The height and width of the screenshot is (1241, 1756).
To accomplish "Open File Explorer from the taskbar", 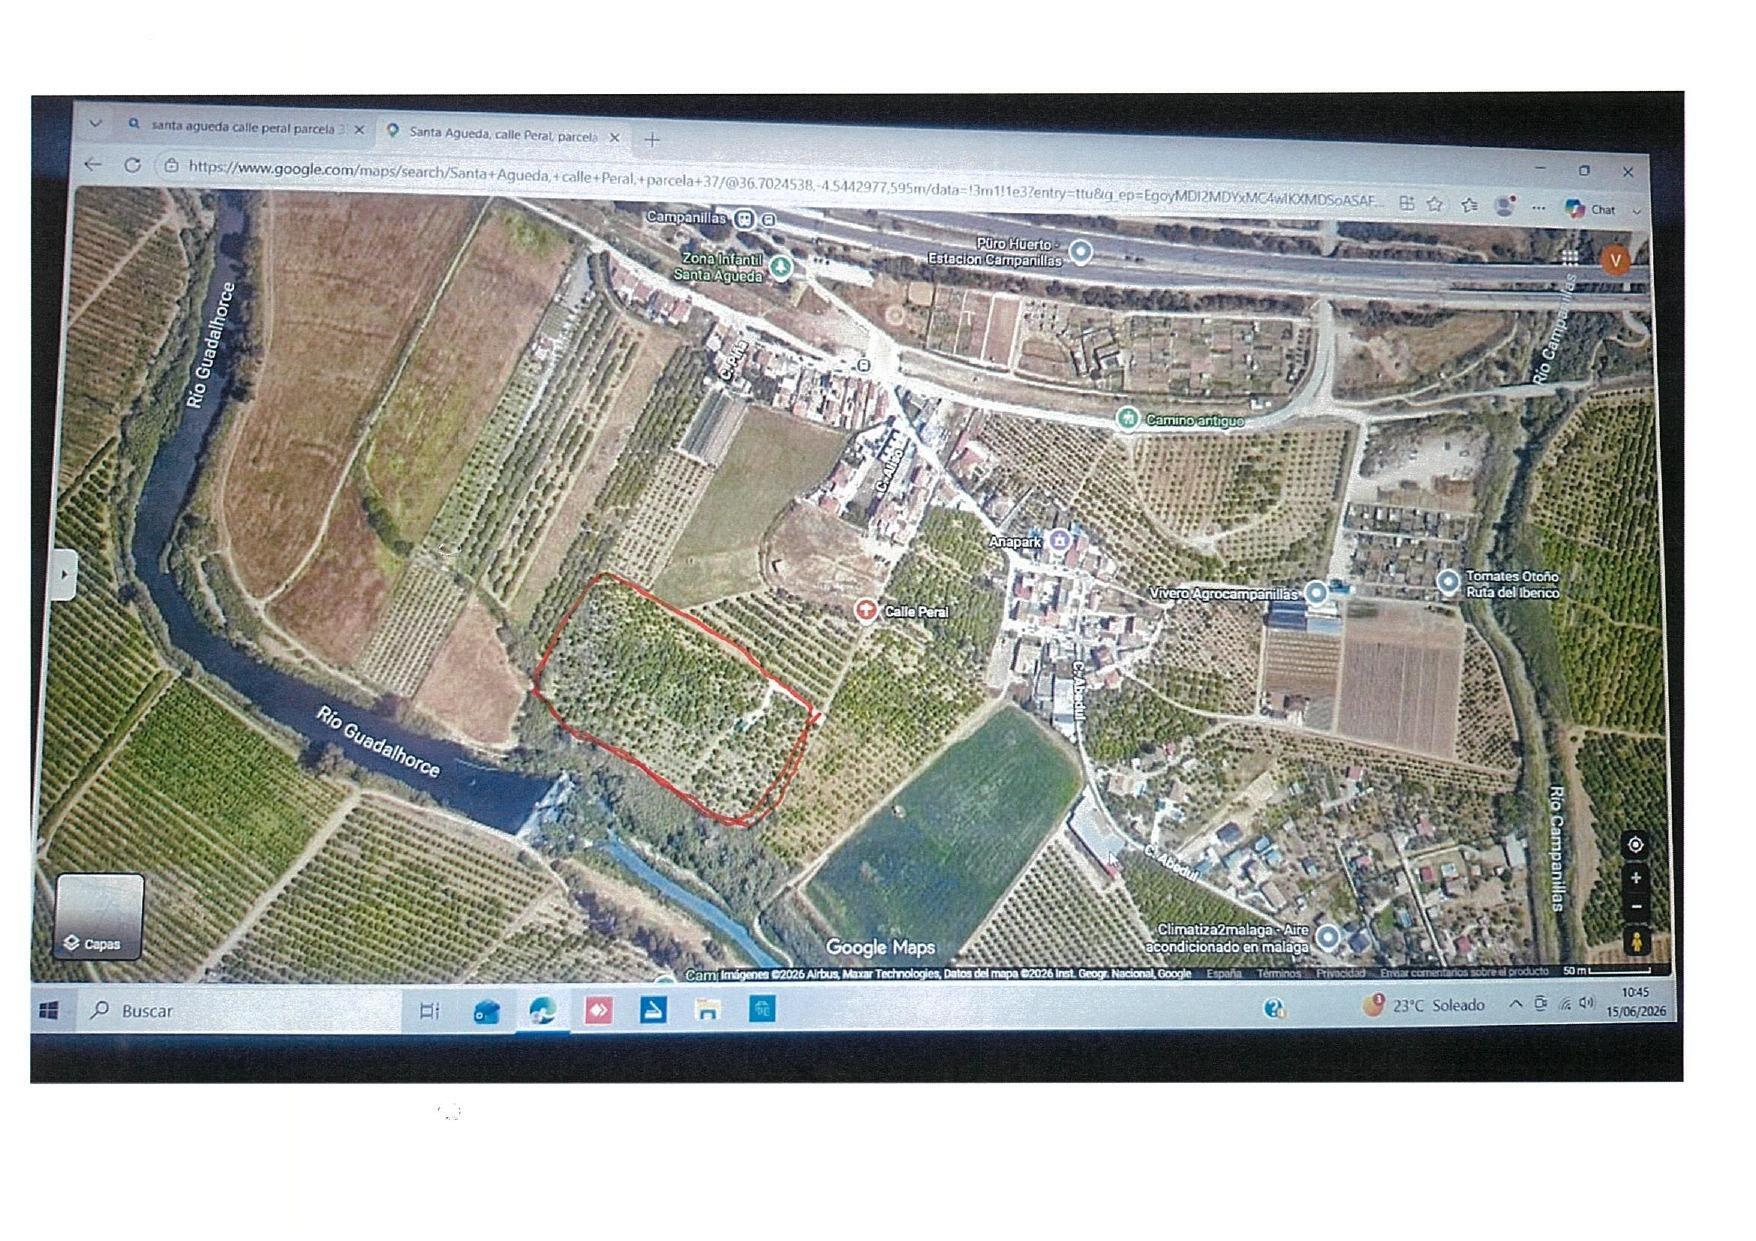I will [708, 1010].
